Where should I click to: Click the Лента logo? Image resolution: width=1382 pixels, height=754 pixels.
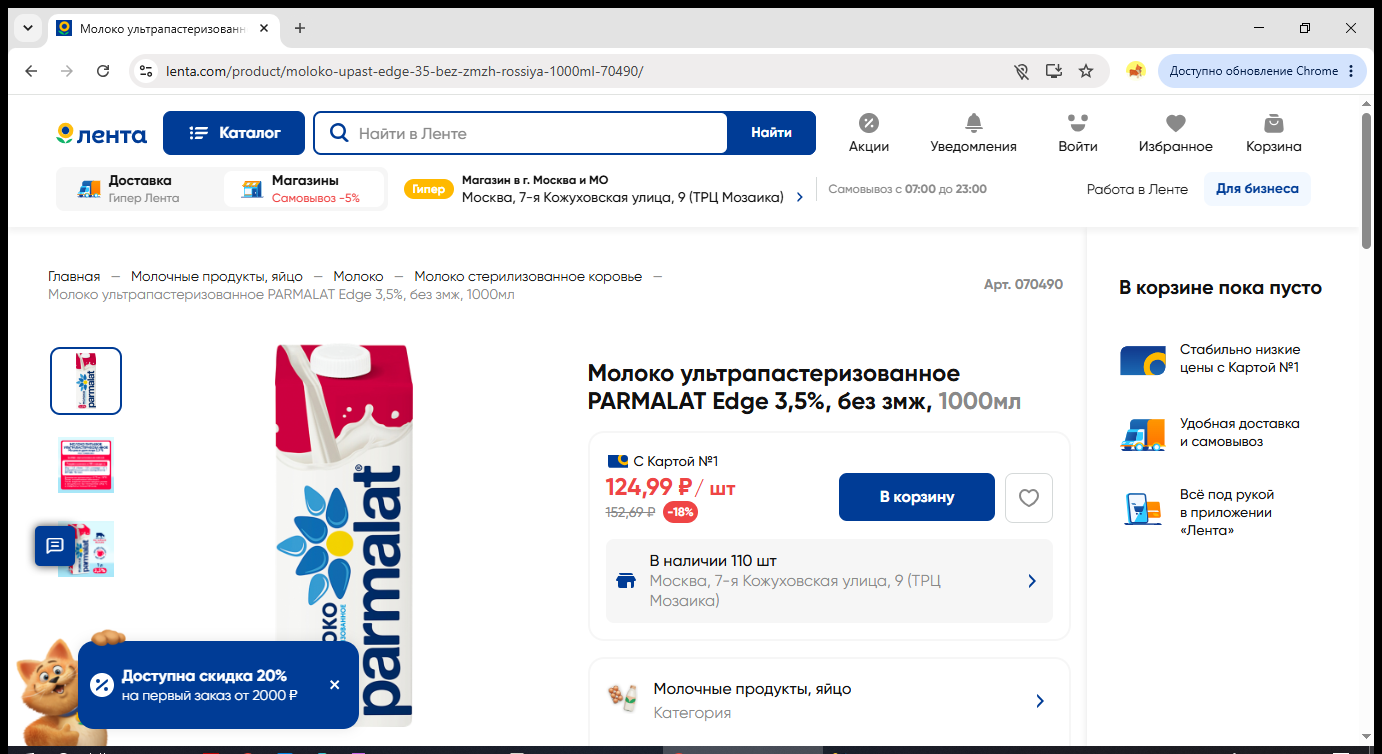[101, 133]
